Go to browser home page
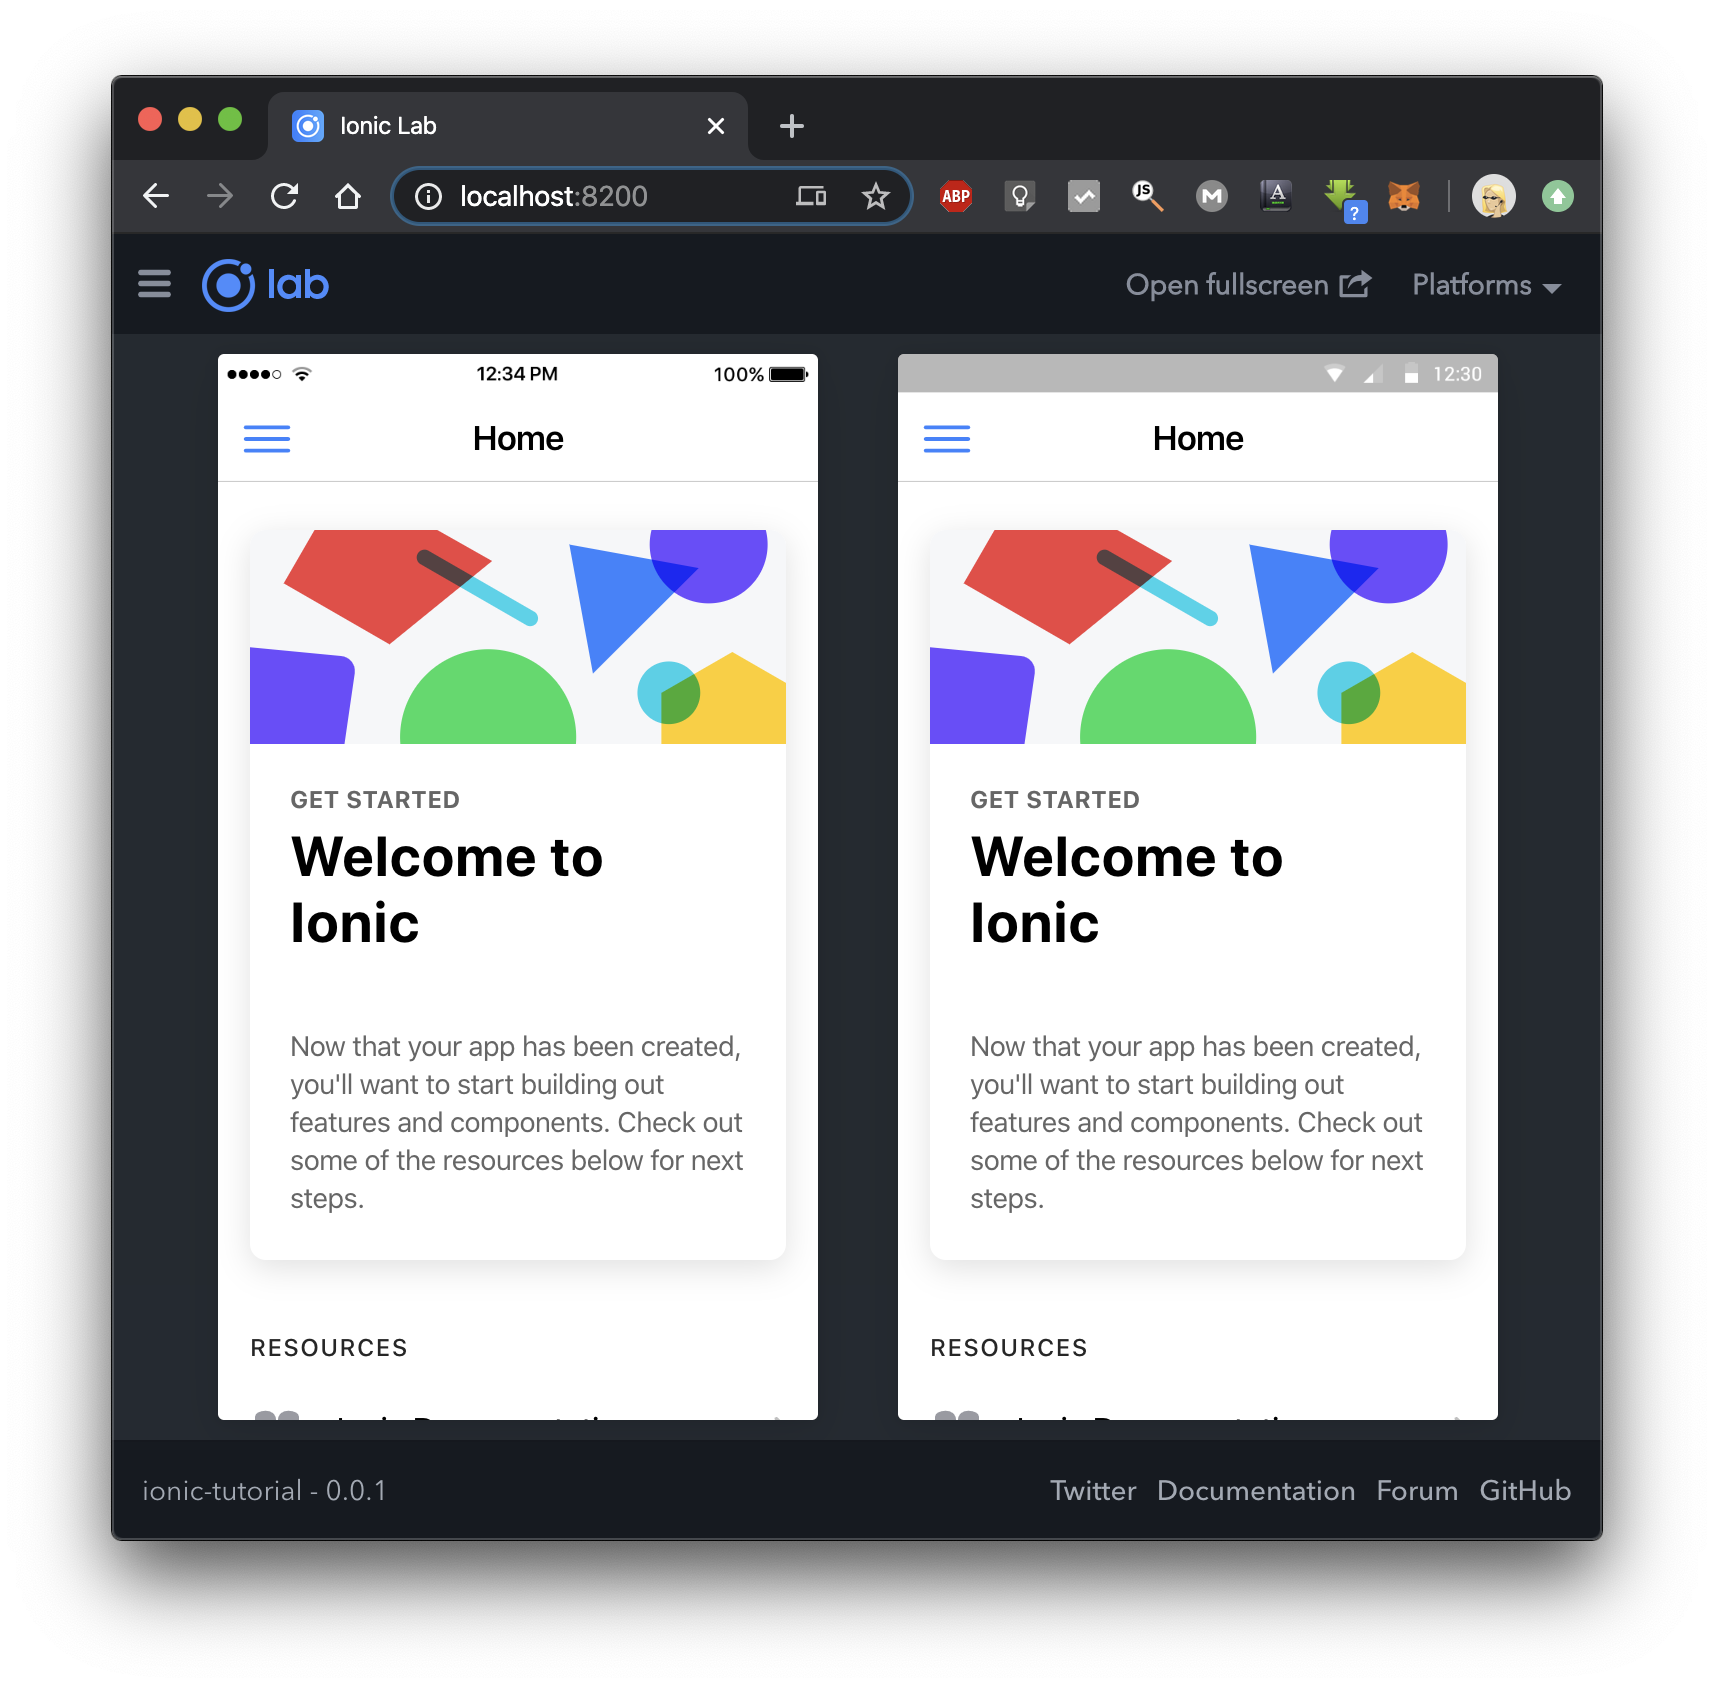The height and width of the screenshot is (1688, 1714). [348, 196]
